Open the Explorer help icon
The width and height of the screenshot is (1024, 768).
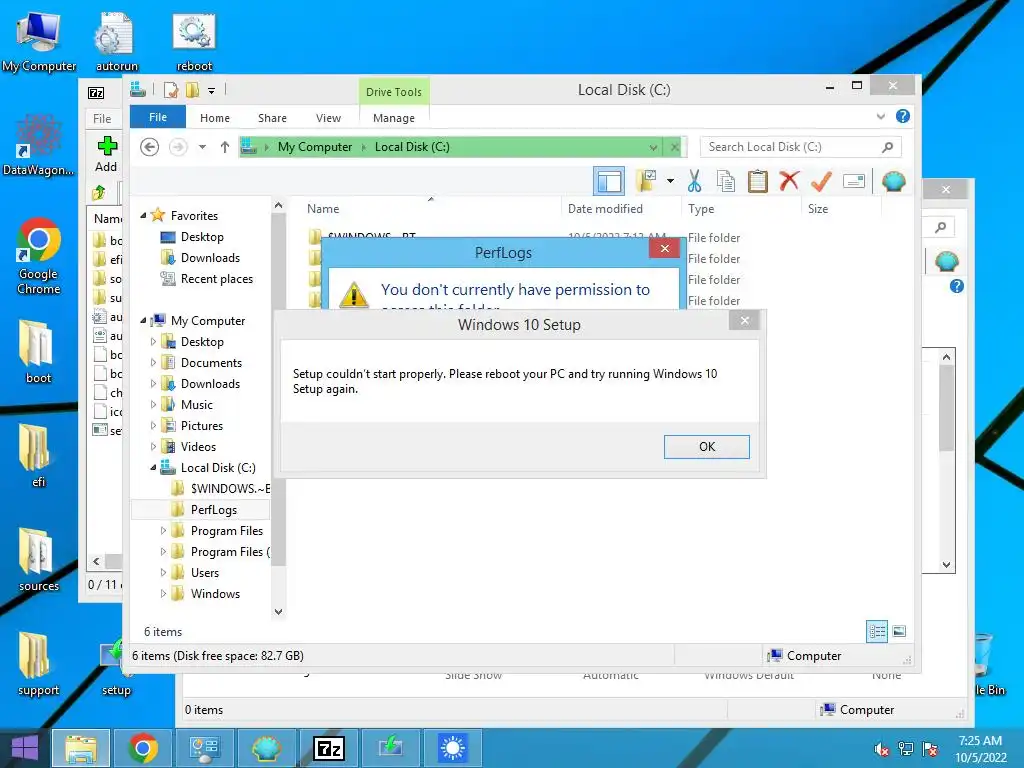[x=903, y=116]
